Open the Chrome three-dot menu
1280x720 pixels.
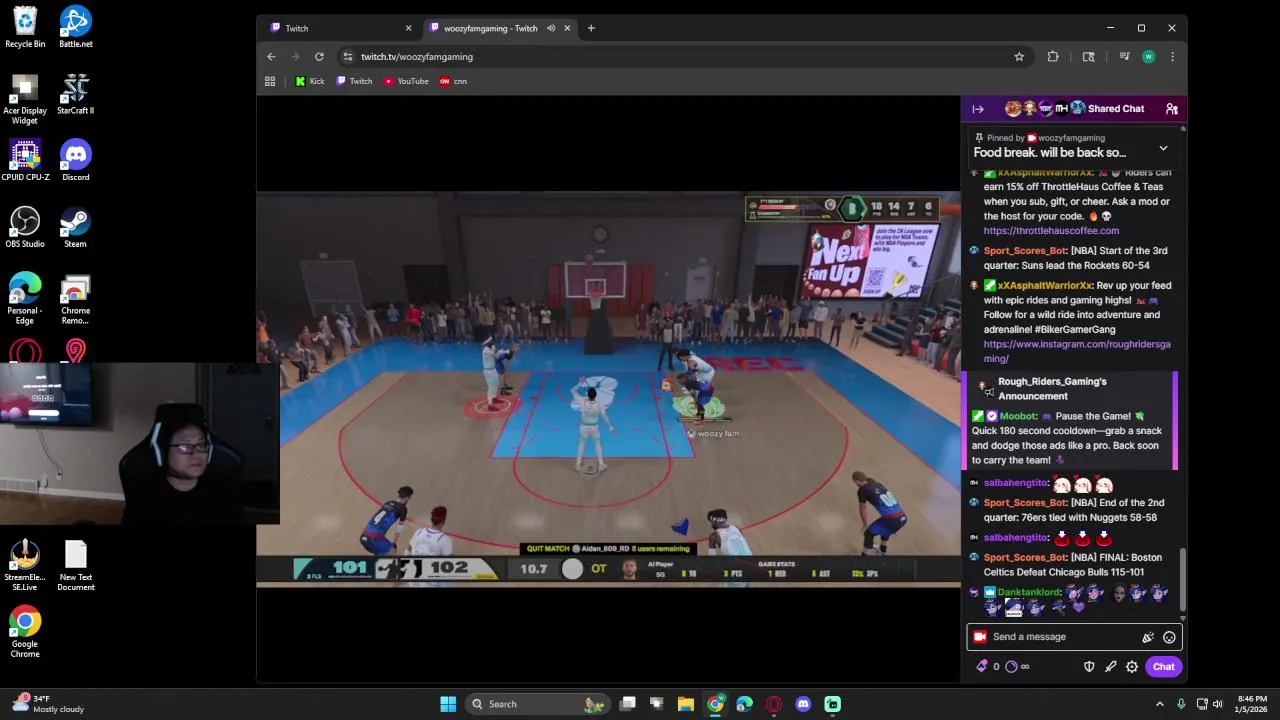(x=1172, y=57)
